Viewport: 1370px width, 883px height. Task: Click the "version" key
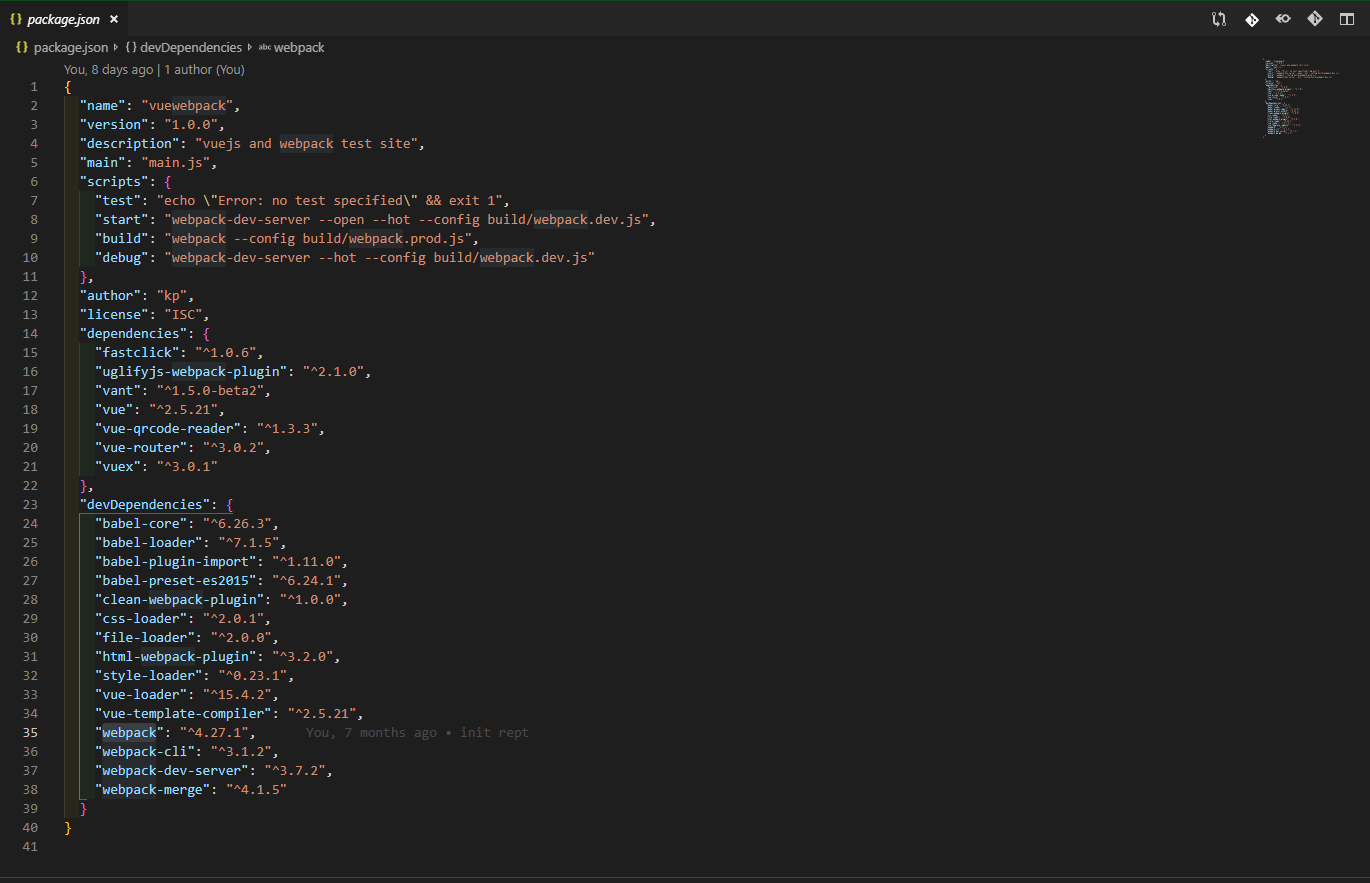tap(115, 125)
